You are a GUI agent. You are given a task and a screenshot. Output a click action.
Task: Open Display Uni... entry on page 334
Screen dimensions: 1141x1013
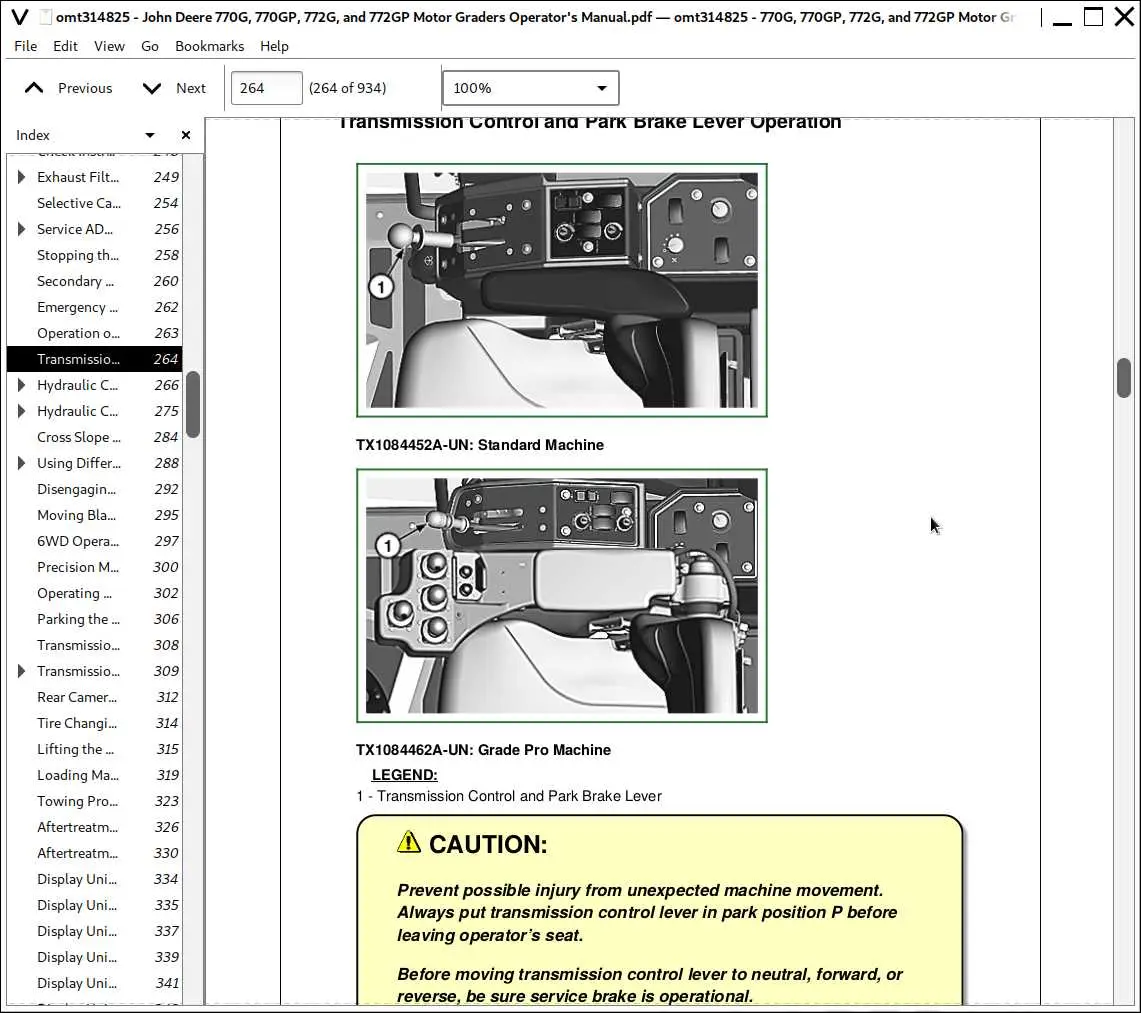(95, 879)
